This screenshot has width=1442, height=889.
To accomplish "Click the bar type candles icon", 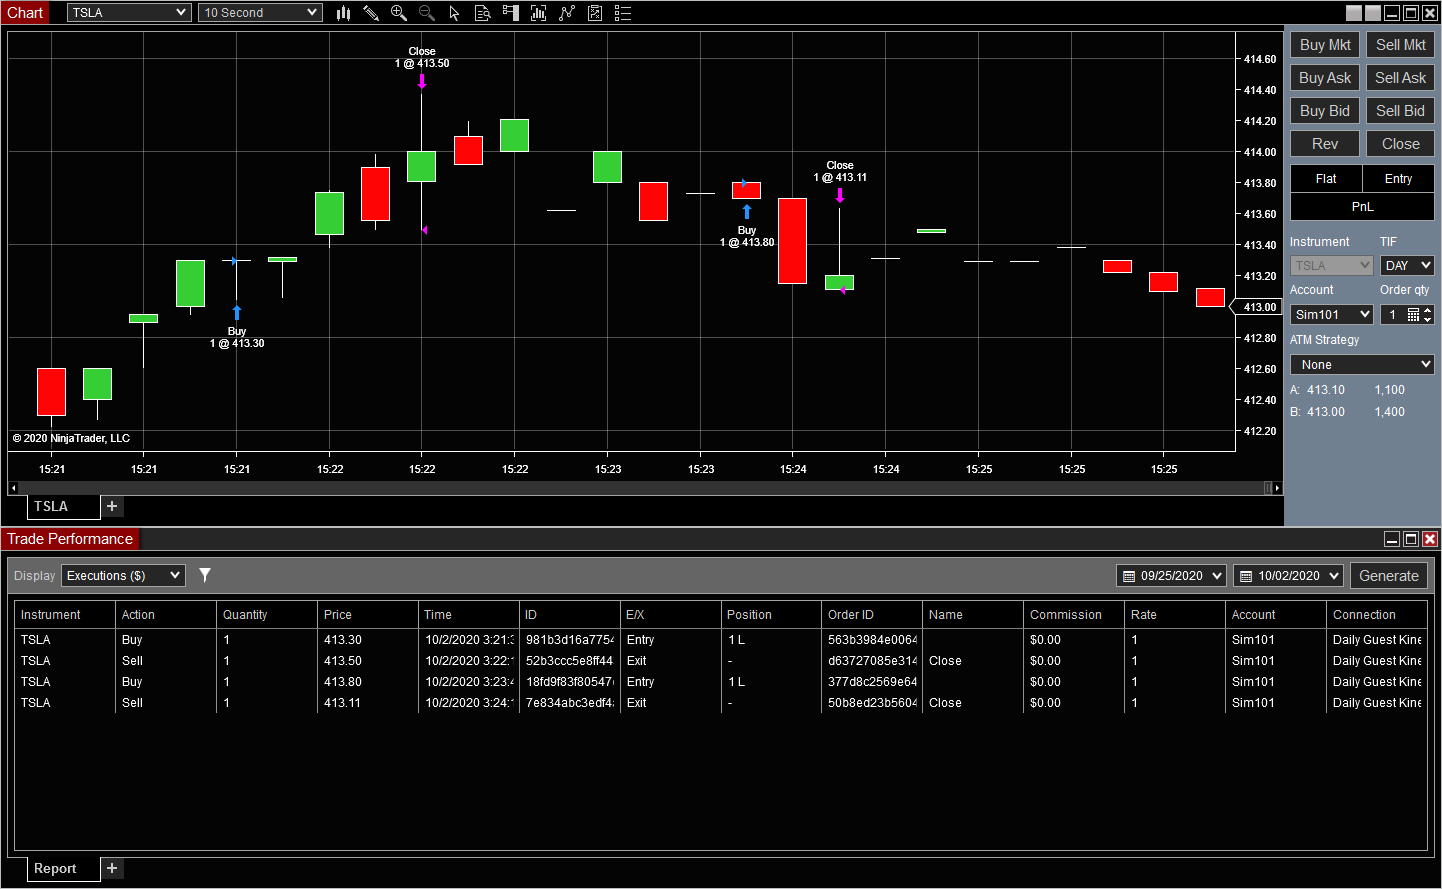I will pos(343,13).
